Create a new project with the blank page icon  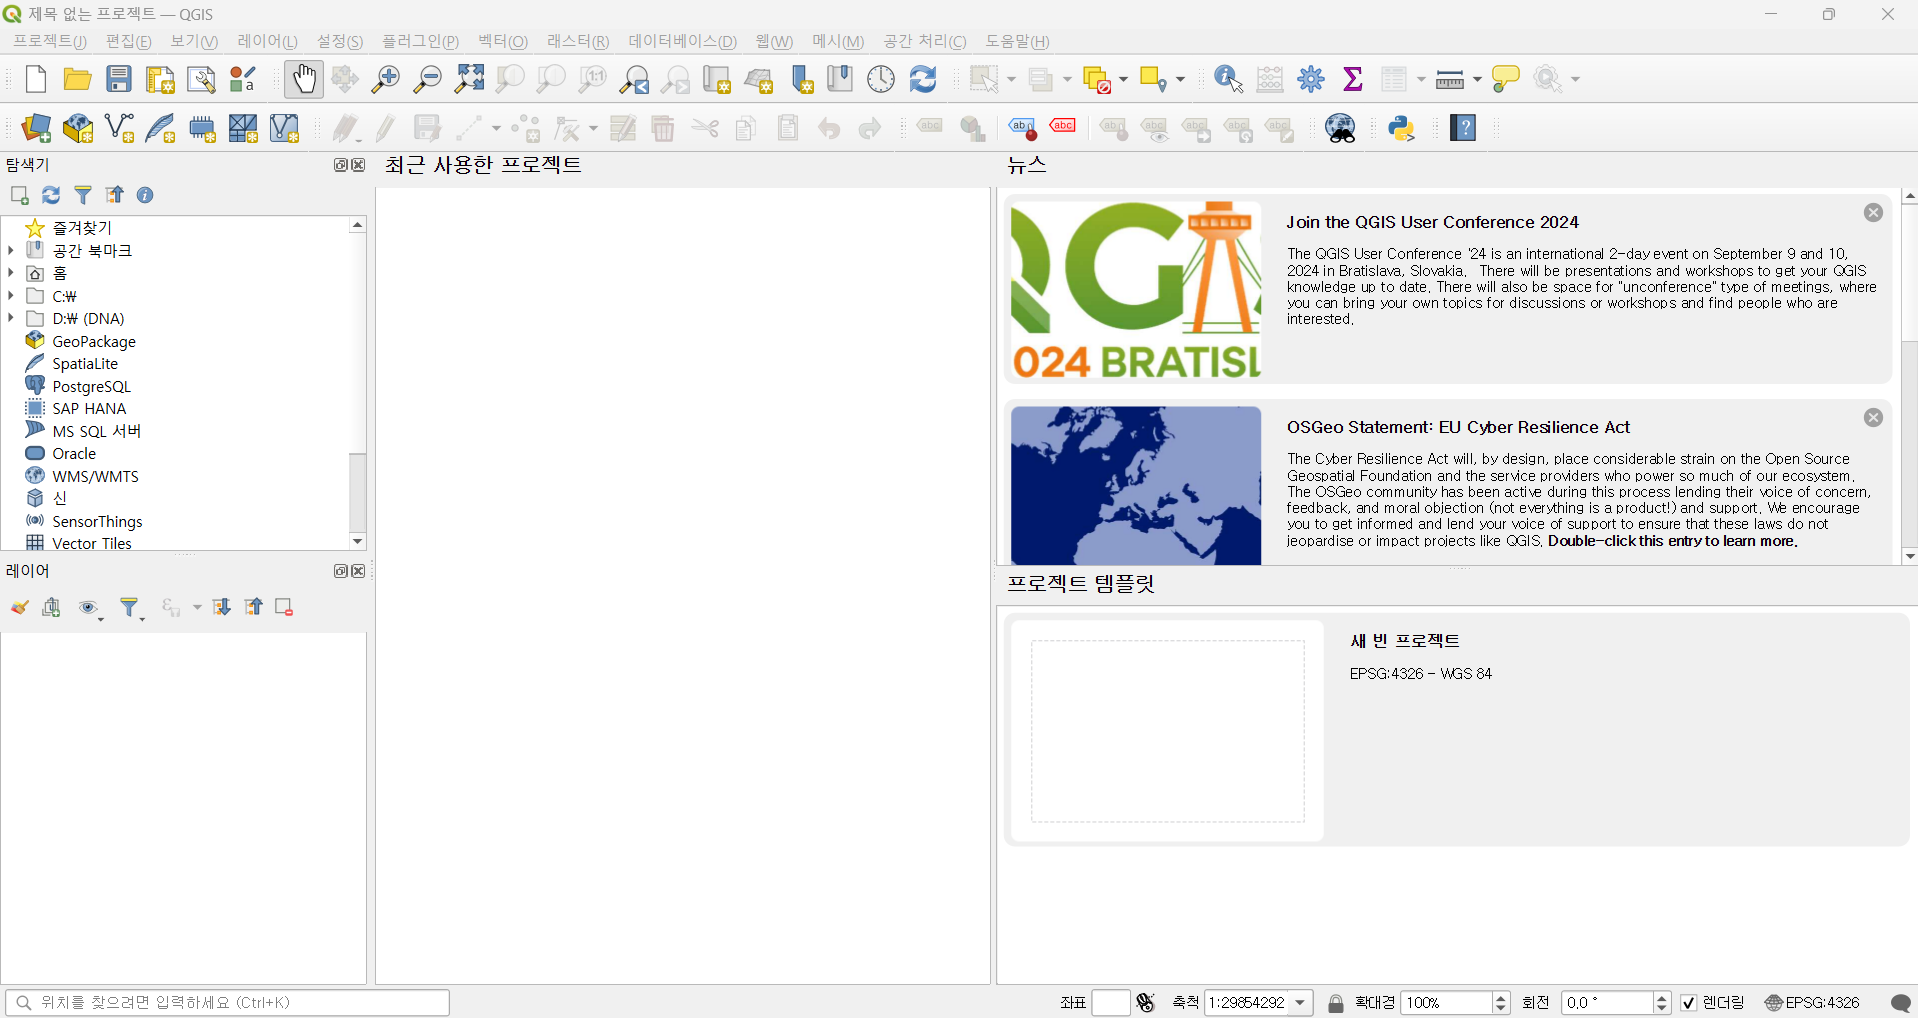tap(36, 79)
